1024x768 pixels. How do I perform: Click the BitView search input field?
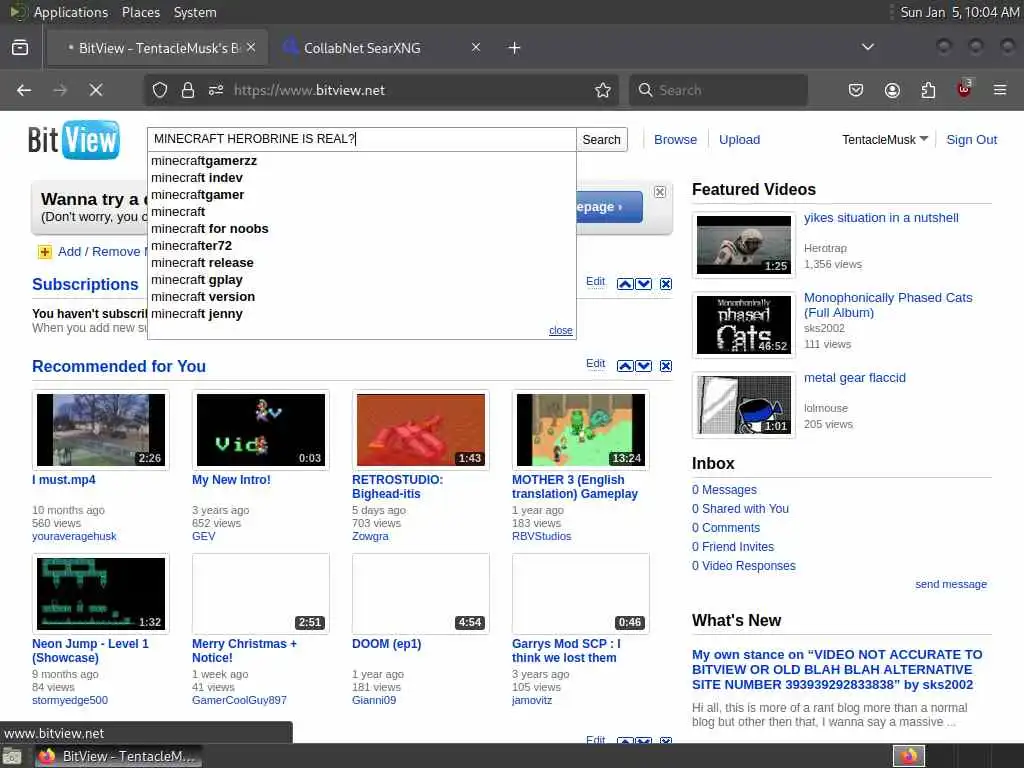click(362, 139)
